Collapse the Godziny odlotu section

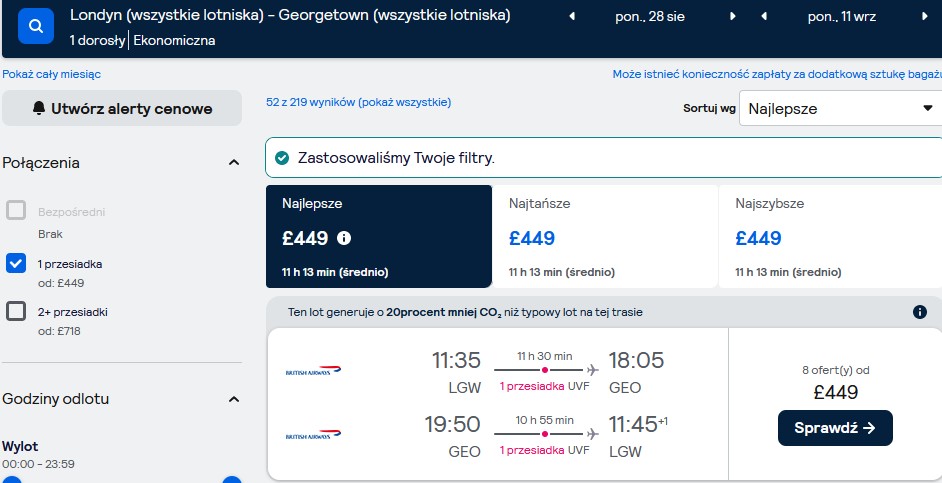coord(234,399)
